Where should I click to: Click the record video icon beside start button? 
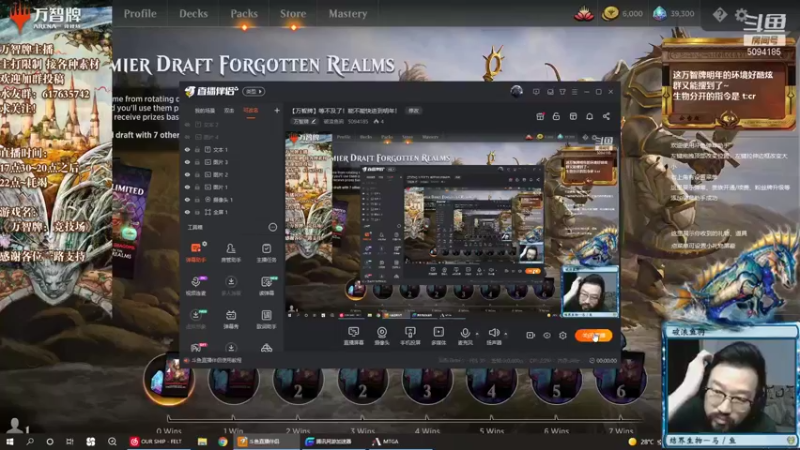click(x=530, y=335)
